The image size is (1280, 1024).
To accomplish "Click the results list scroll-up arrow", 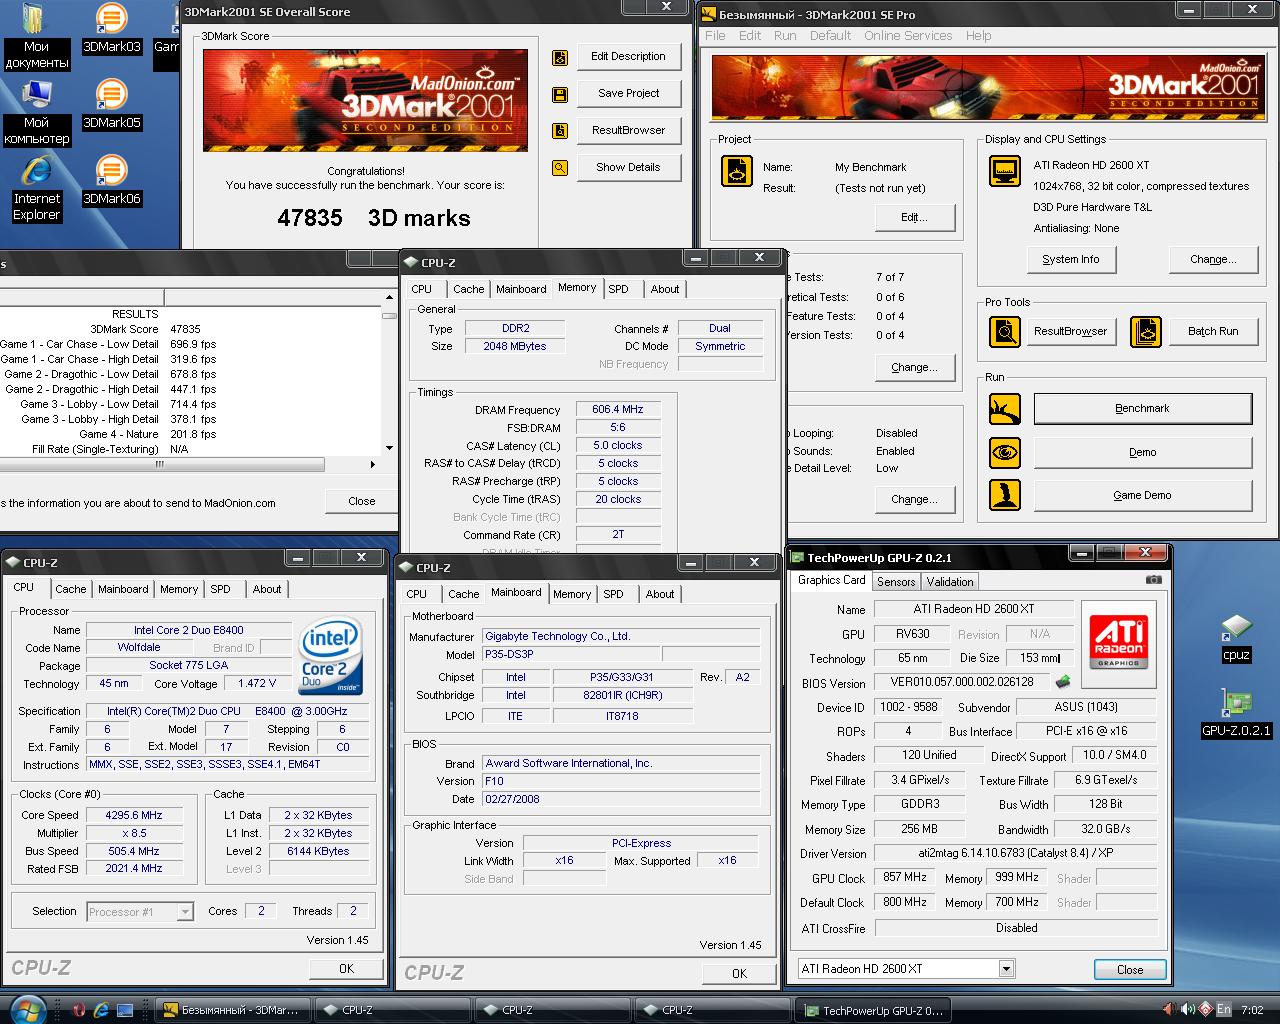I will click(389, 298).
